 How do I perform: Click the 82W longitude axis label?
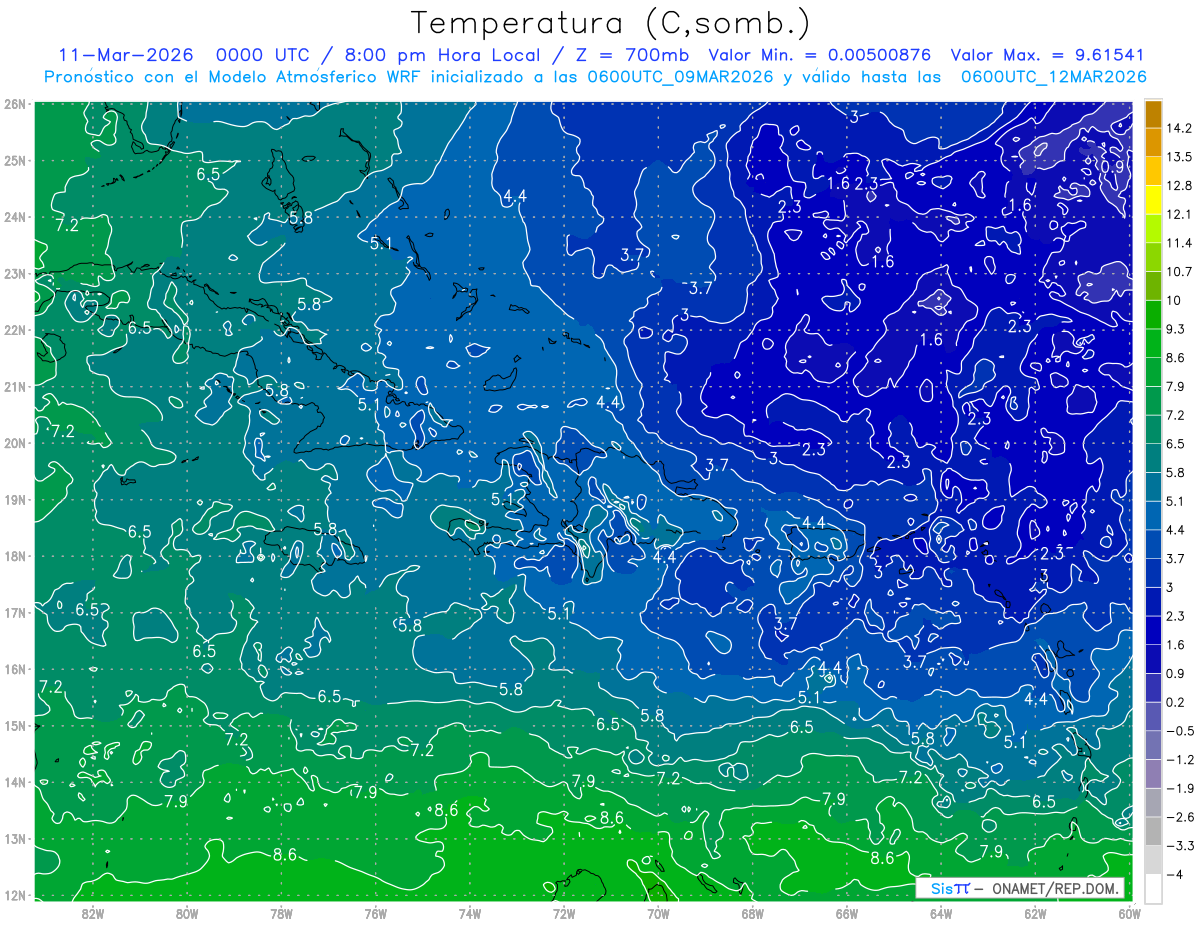point(92,913)
